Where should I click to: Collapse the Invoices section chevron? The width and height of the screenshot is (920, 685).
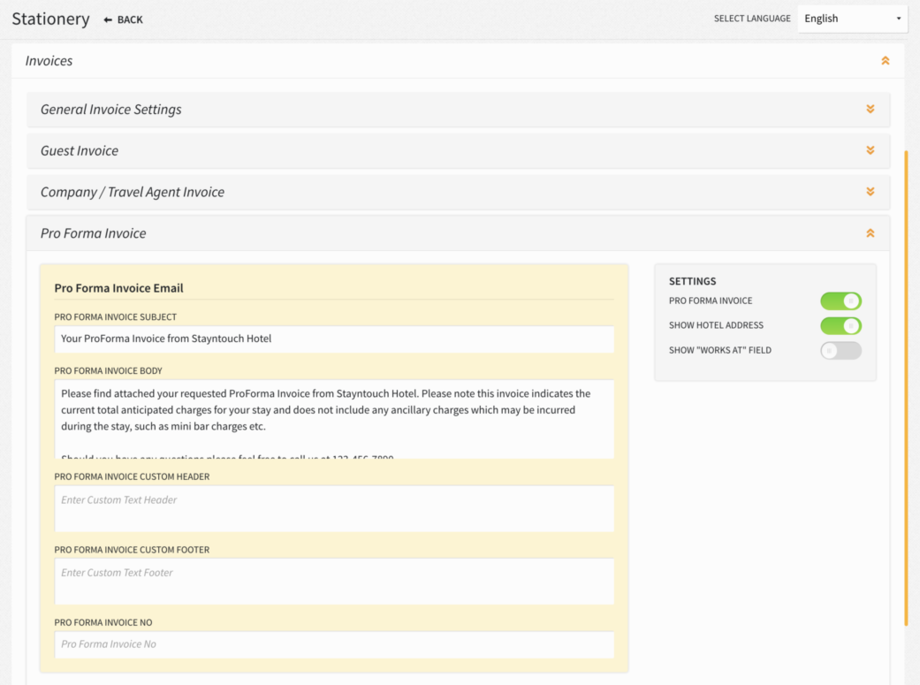point(885,60)
